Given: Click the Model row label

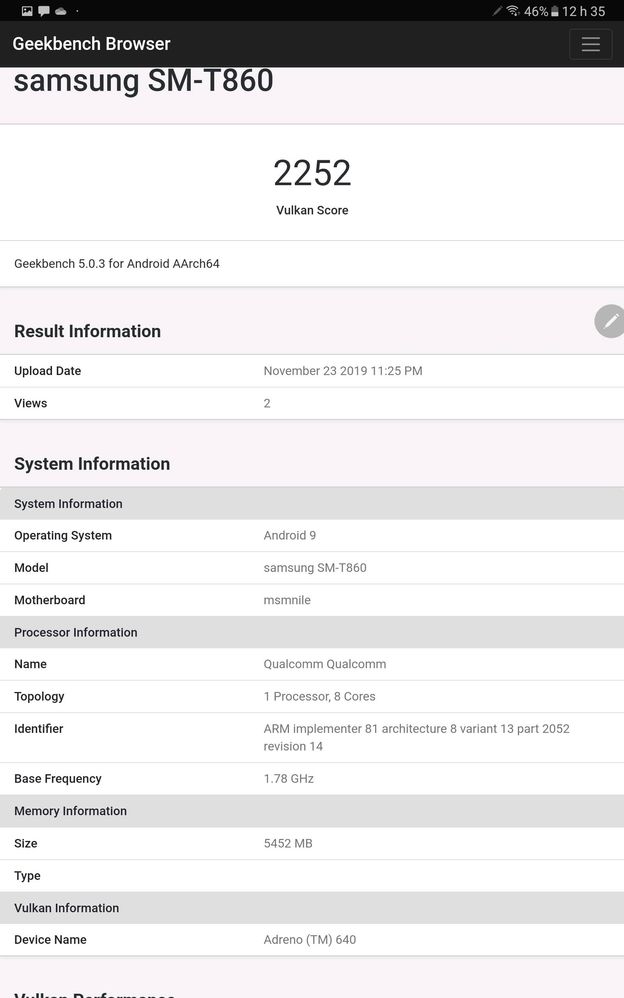Looking at the screenshot, I should (x=31, y=568).
